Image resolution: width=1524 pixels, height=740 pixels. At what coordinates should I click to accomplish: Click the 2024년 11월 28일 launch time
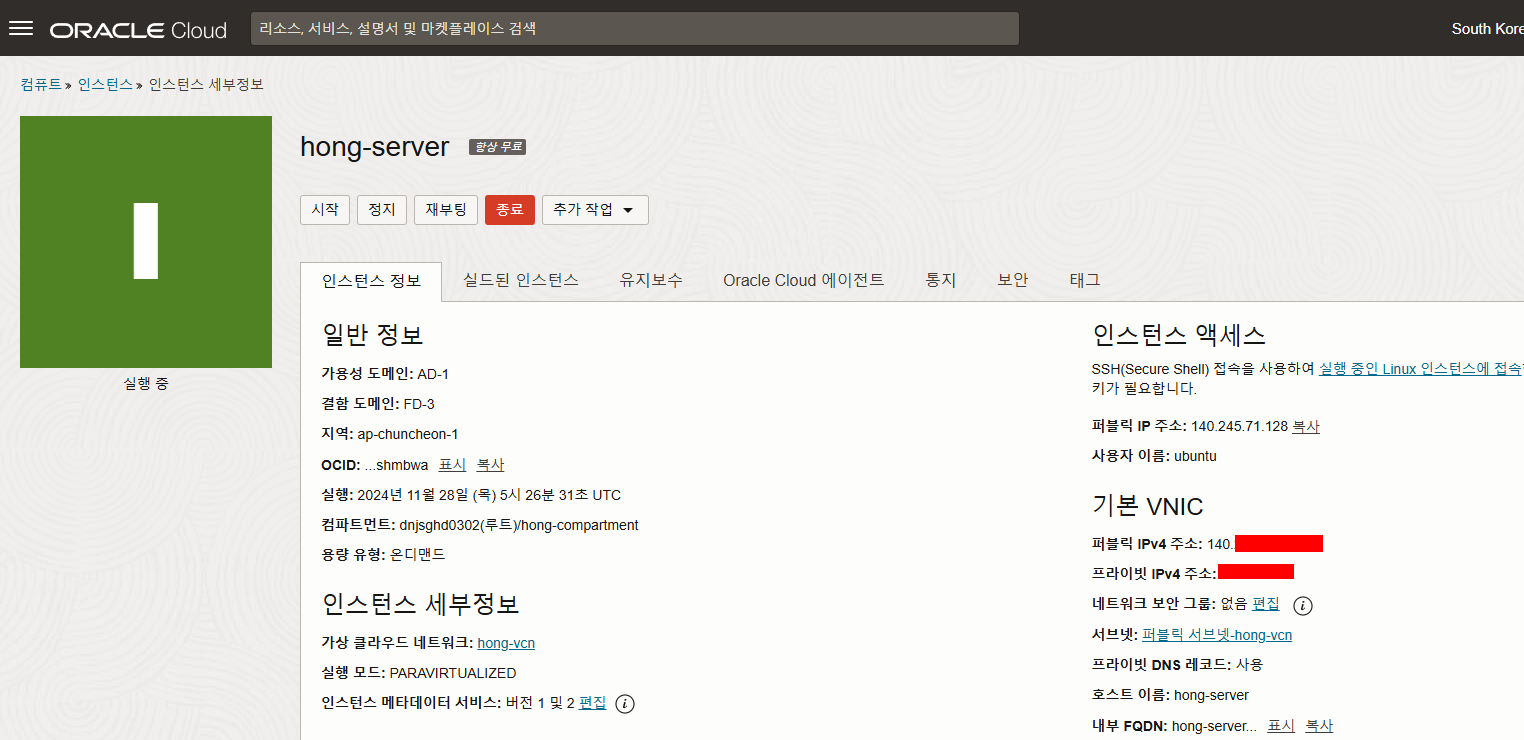point(489,495)
